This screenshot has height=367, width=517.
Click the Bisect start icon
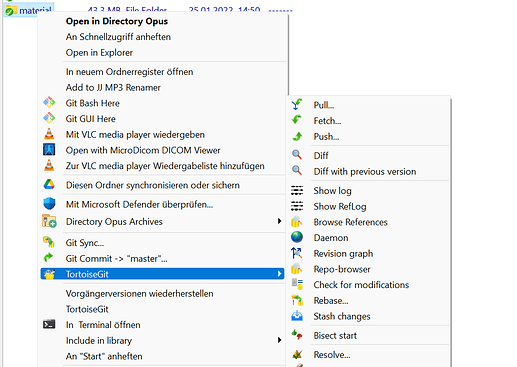(x=297, y=334)
